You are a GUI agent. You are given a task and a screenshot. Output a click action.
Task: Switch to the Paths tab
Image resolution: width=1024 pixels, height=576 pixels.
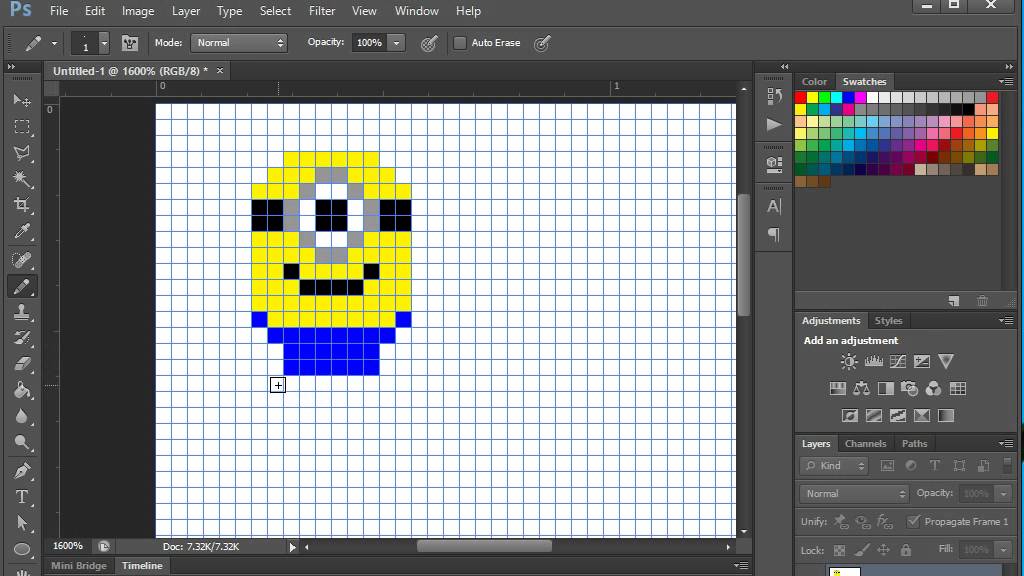pos(914,443)
